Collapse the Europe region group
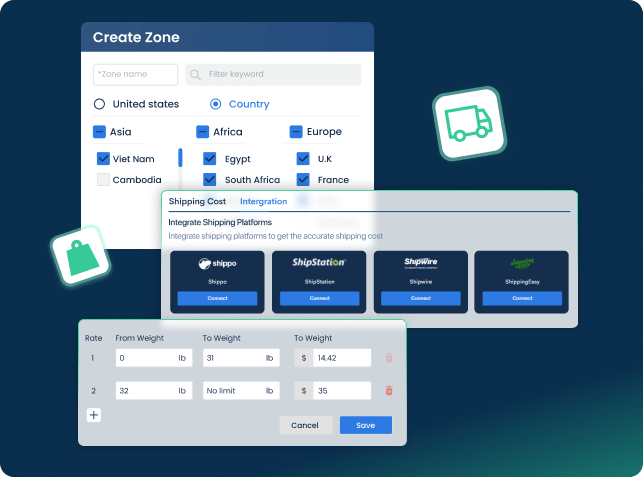Image resolution: width=643 pixels, height=477 pixels. coord(296,132)
